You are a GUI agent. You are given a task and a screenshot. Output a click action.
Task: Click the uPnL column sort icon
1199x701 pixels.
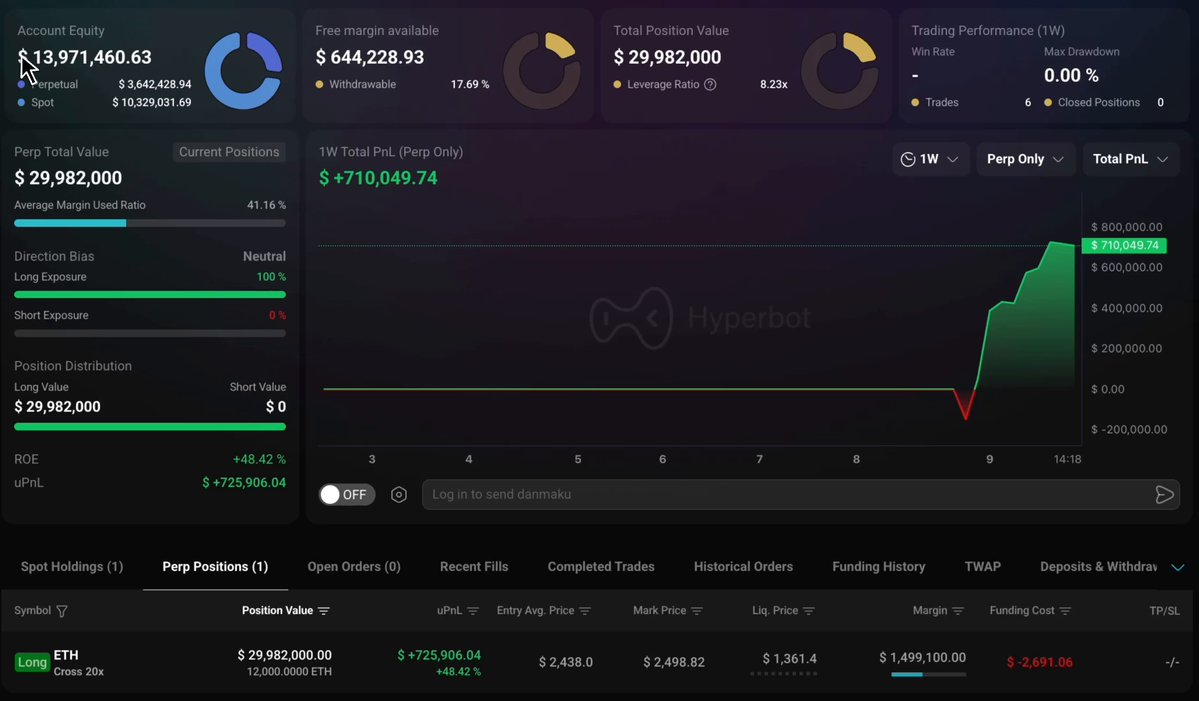click(473, 611)
